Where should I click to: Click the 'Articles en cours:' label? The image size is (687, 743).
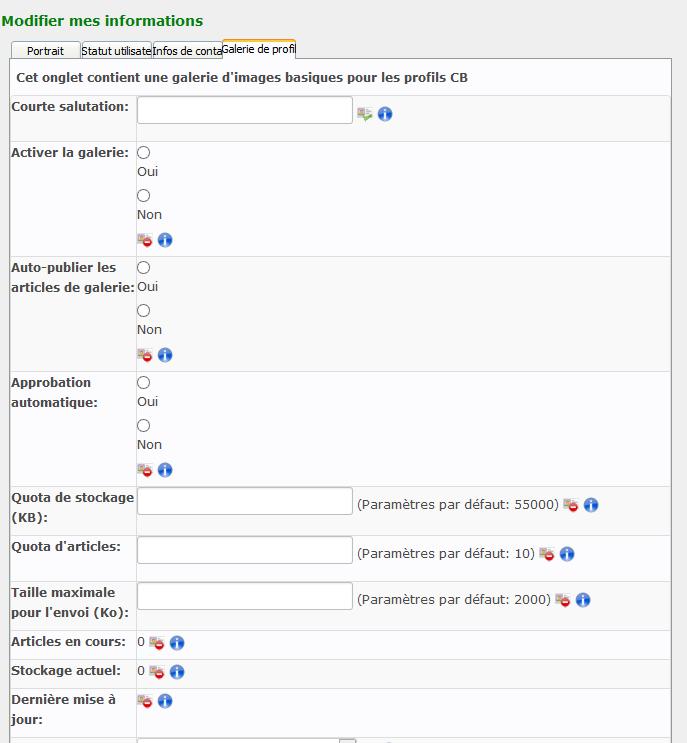69,642
